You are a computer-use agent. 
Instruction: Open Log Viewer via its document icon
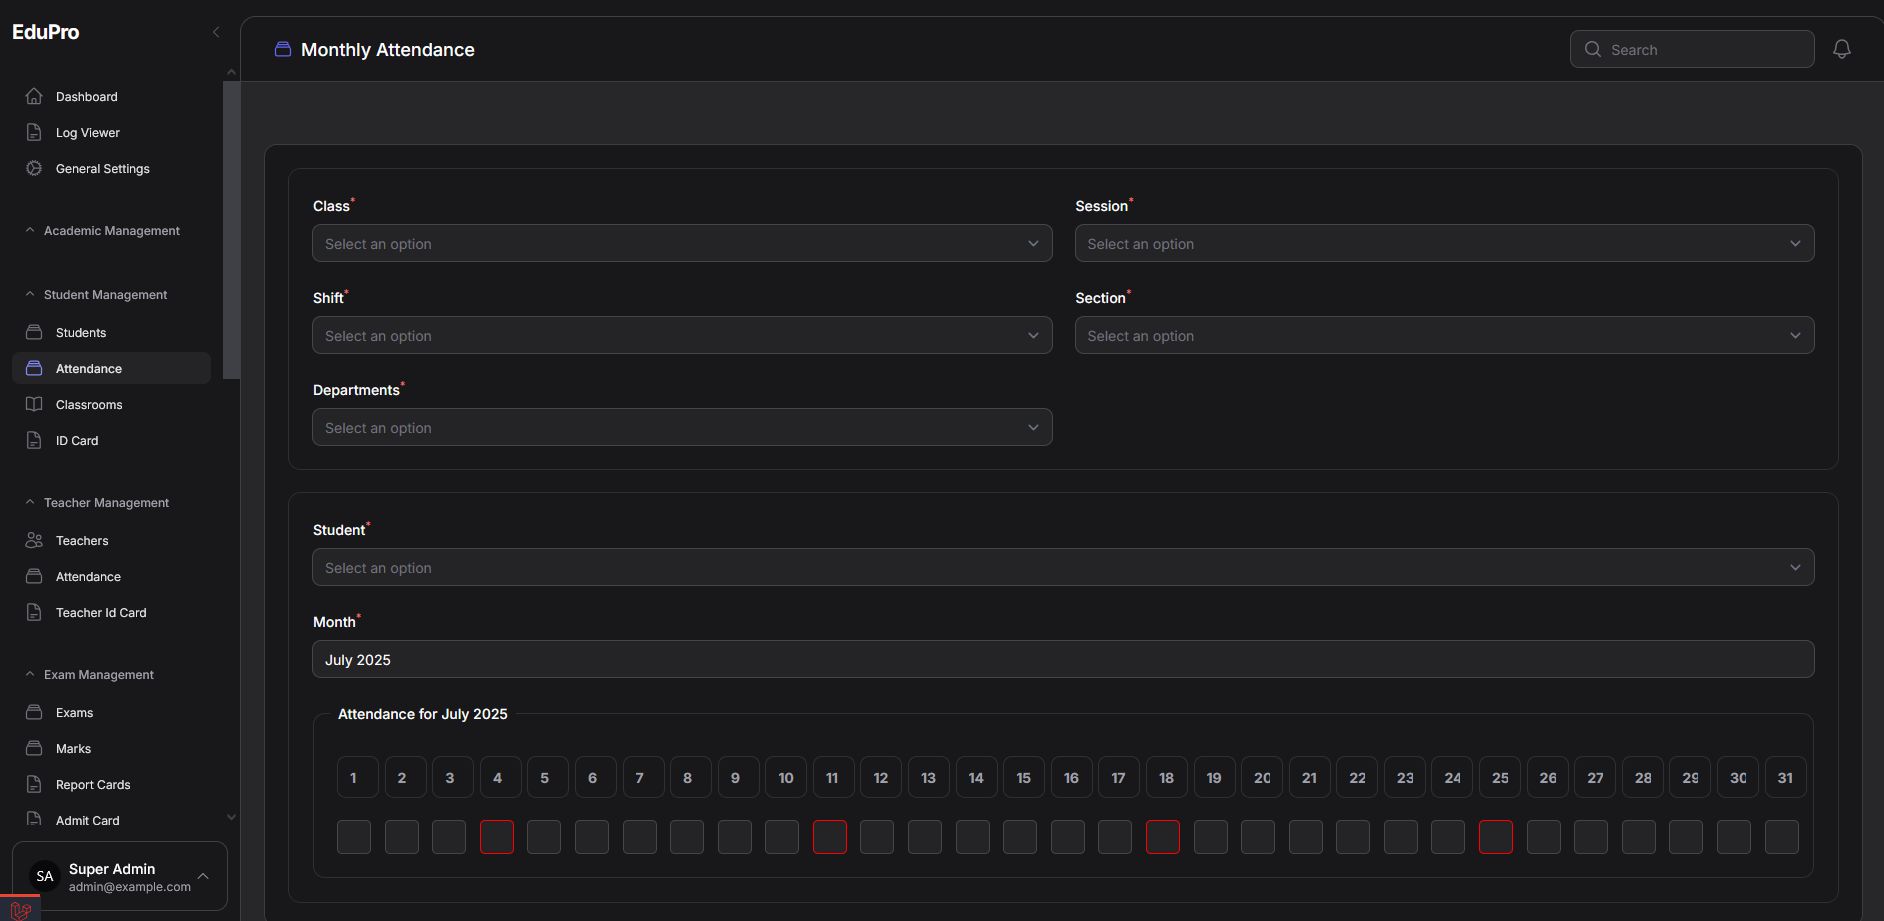(34, 132)
